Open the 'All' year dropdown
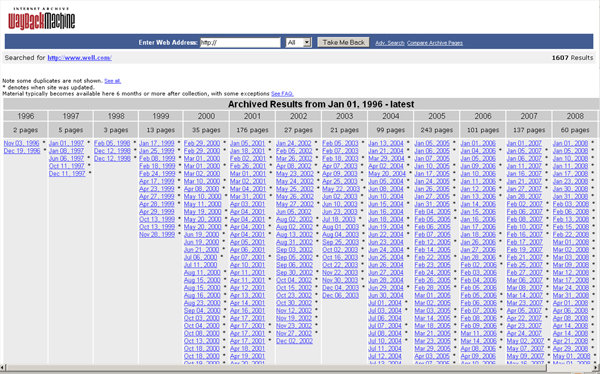This screenshot has height=374, width=600. coord(299,42)
